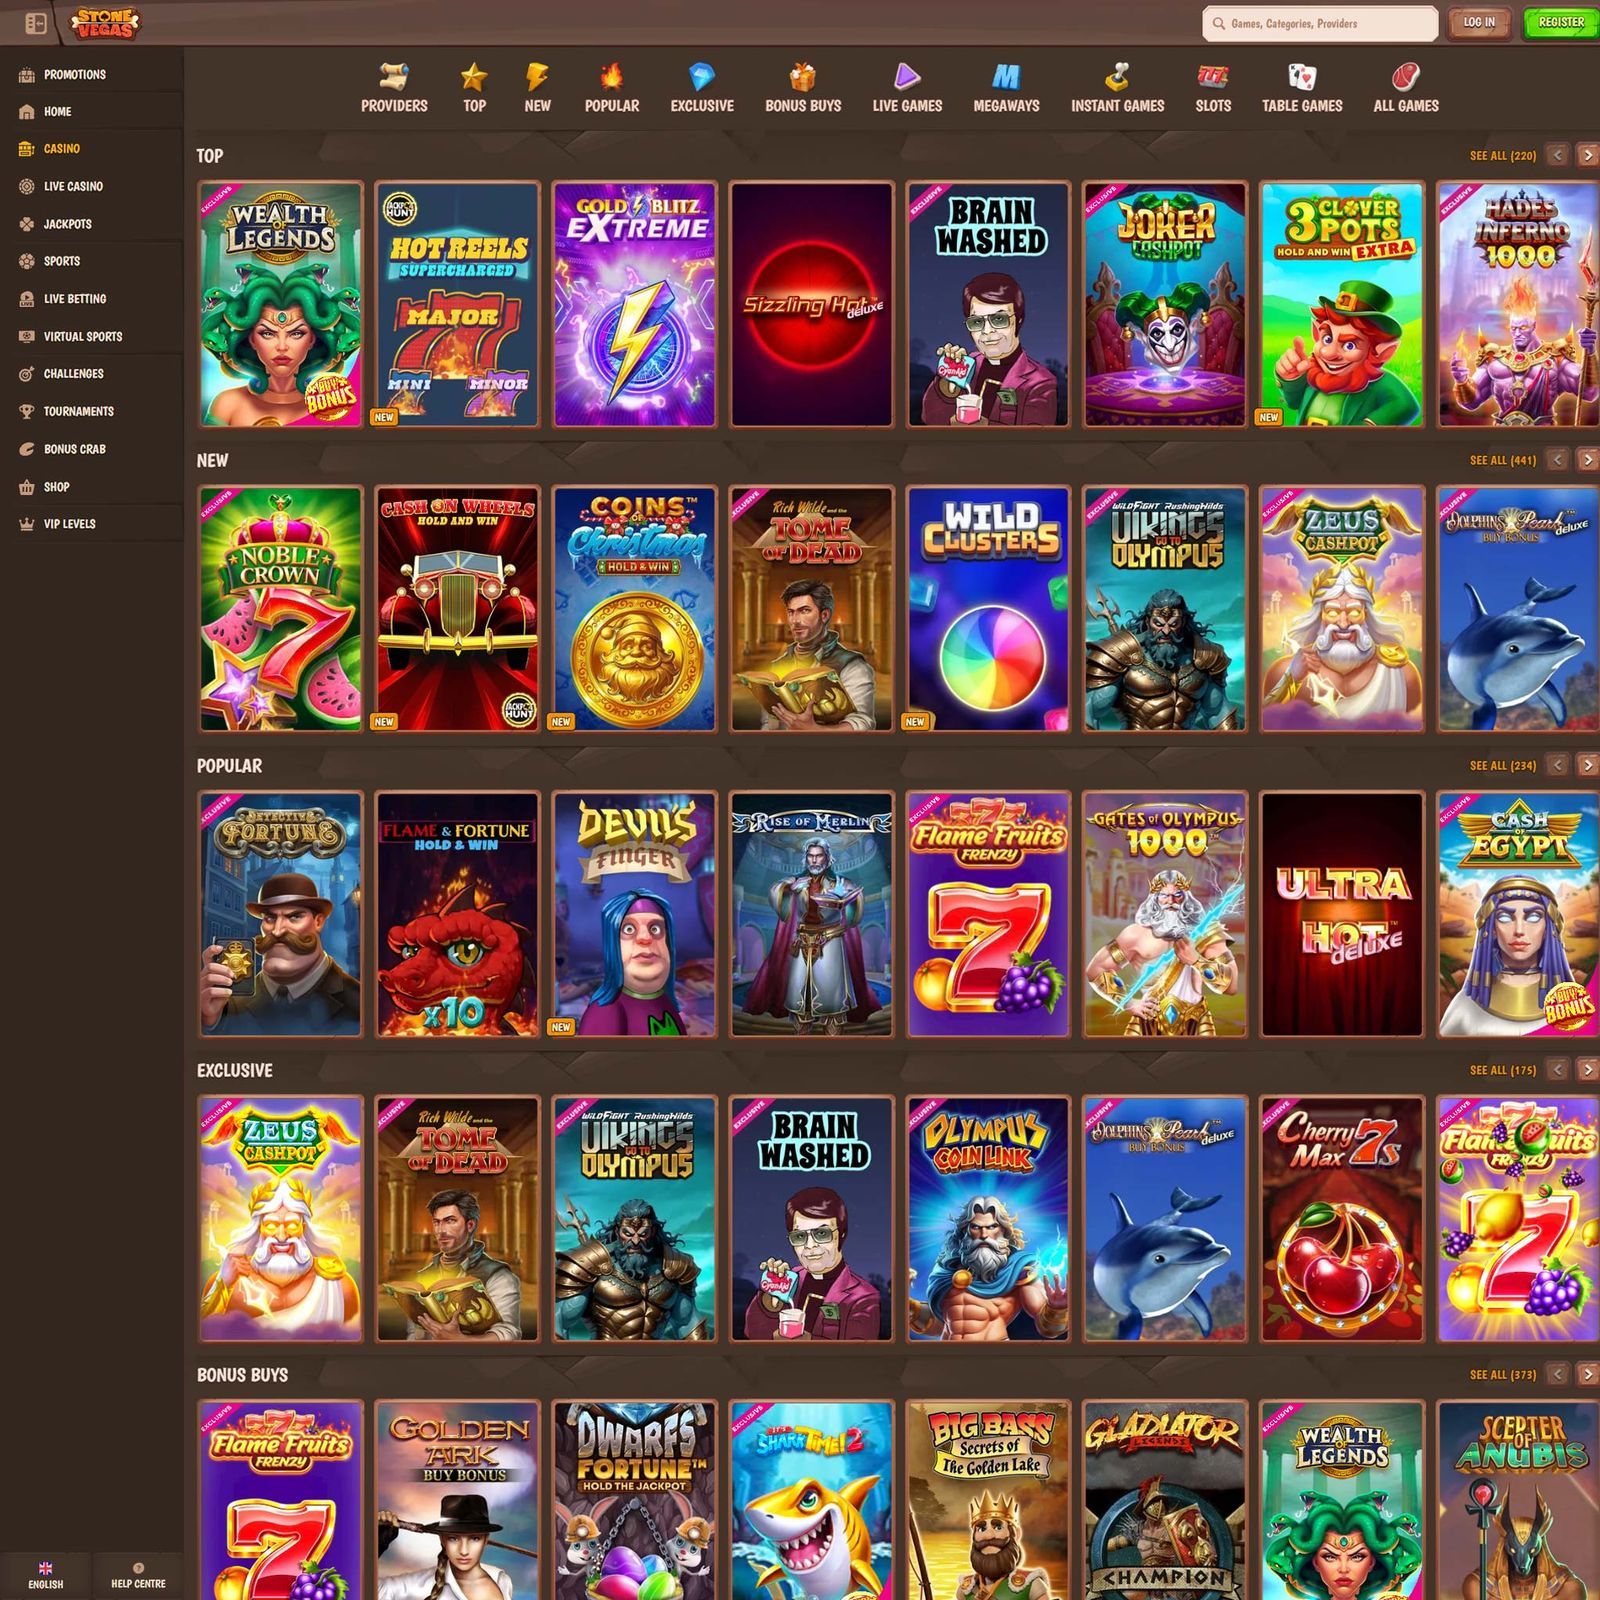Open 3 Clover Pots Extra game
The image size is (1600, 1600).
point(1342,305)
